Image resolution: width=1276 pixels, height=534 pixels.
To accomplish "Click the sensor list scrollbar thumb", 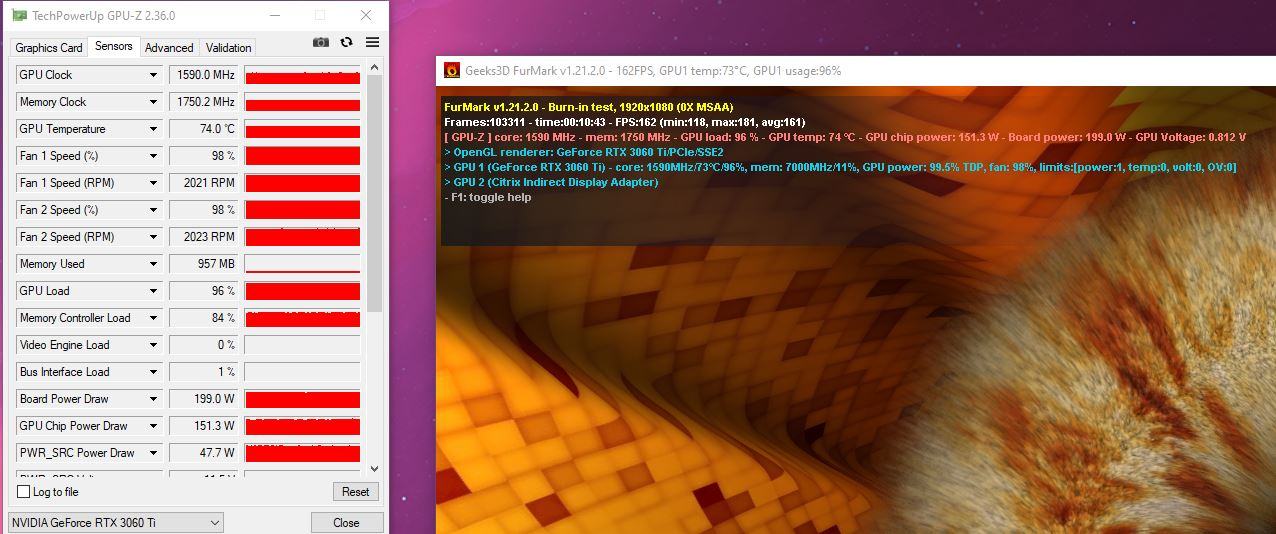I will point(375,195).
